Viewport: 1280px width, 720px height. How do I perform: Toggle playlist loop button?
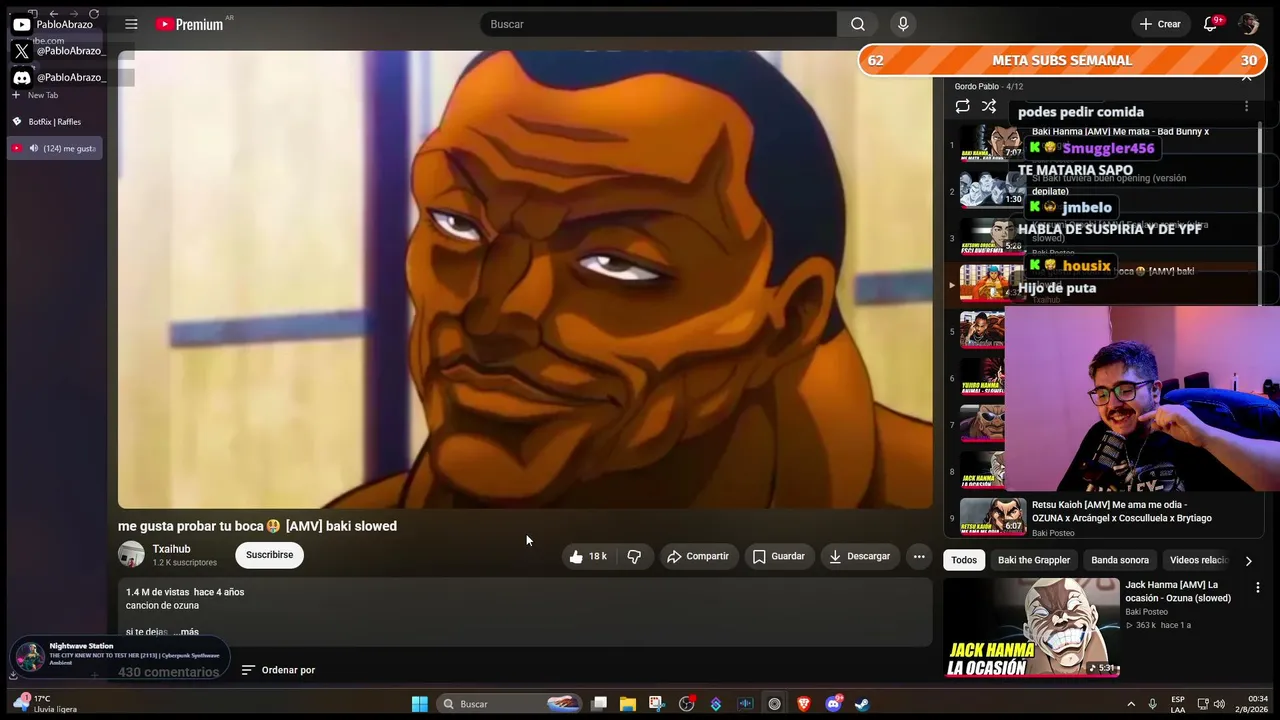[962, 106]
